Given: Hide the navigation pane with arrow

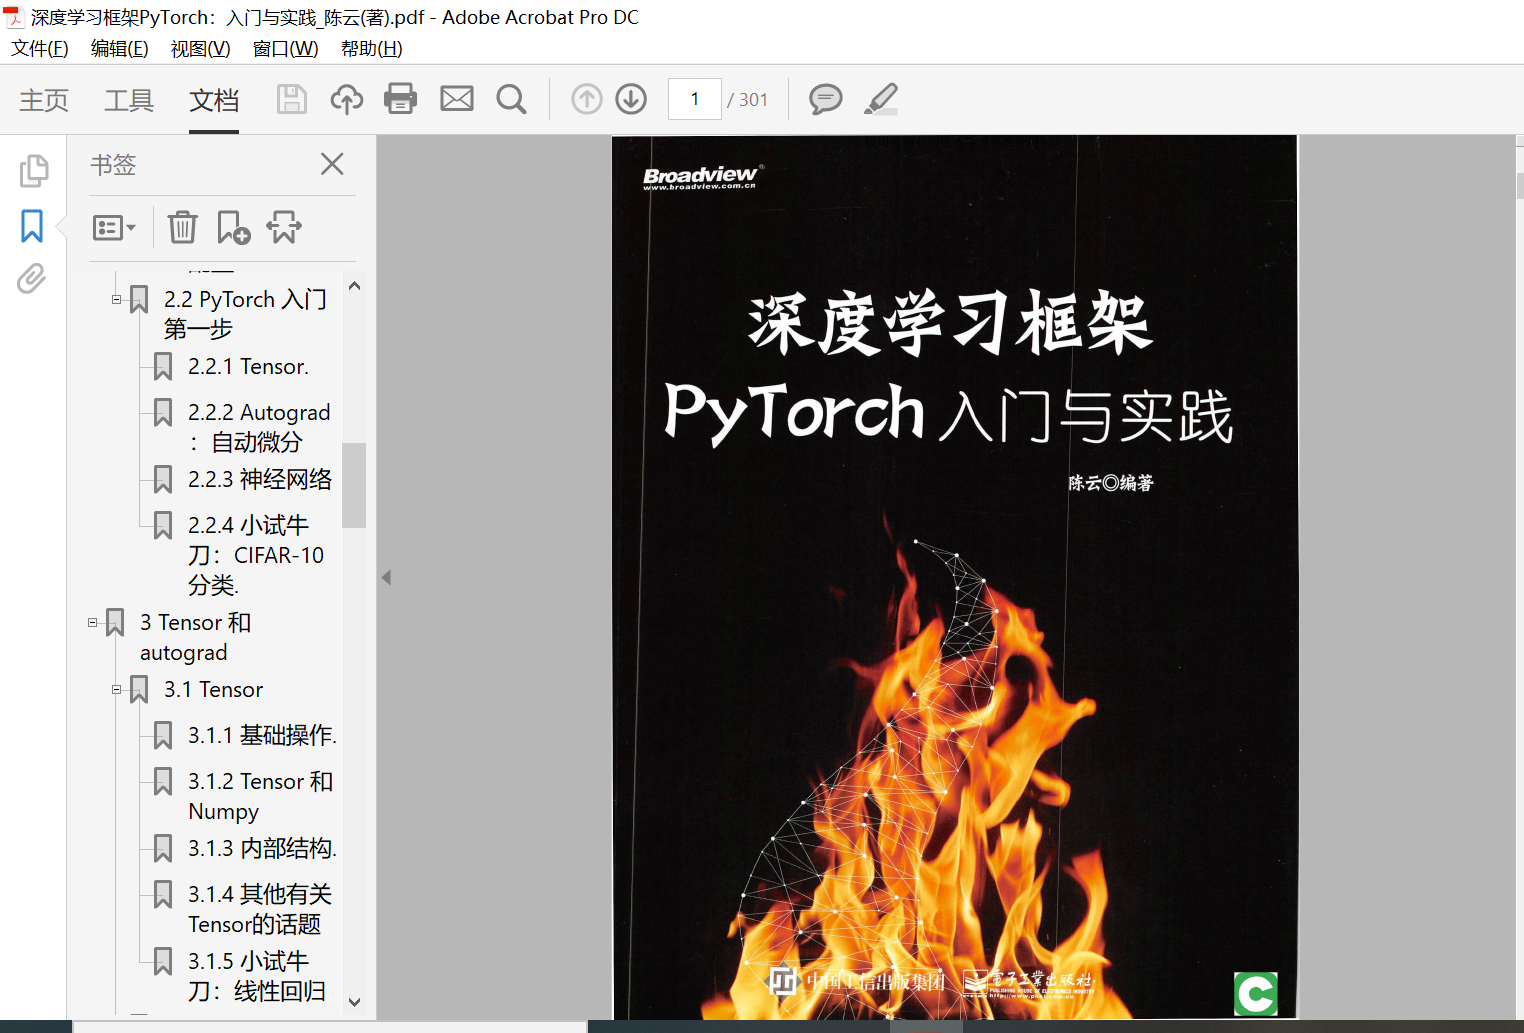Looking at the screenshot, I should 386,577.
